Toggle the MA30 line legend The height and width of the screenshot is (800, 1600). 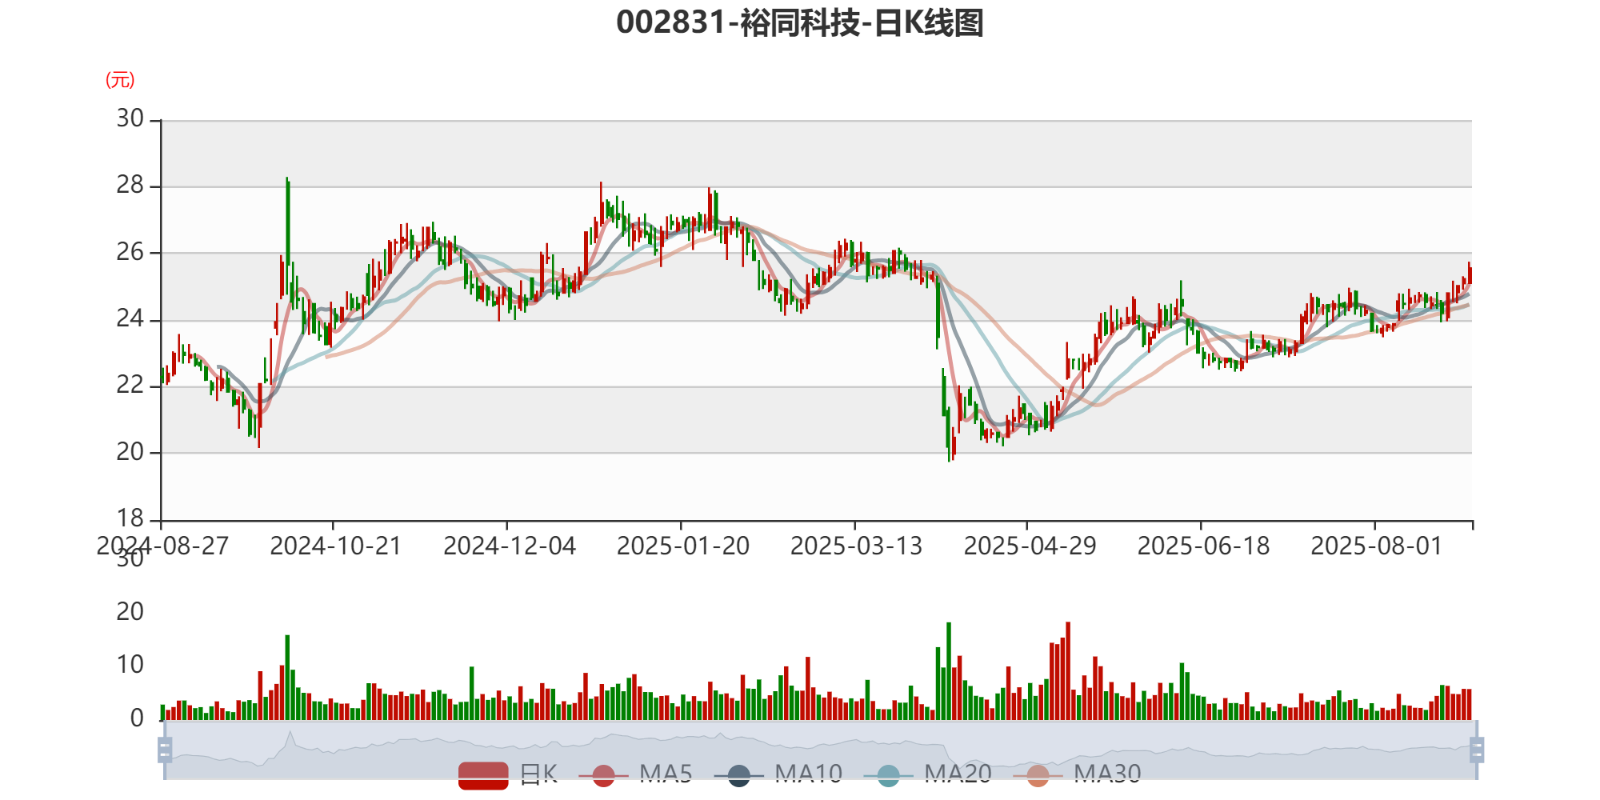1077,775
